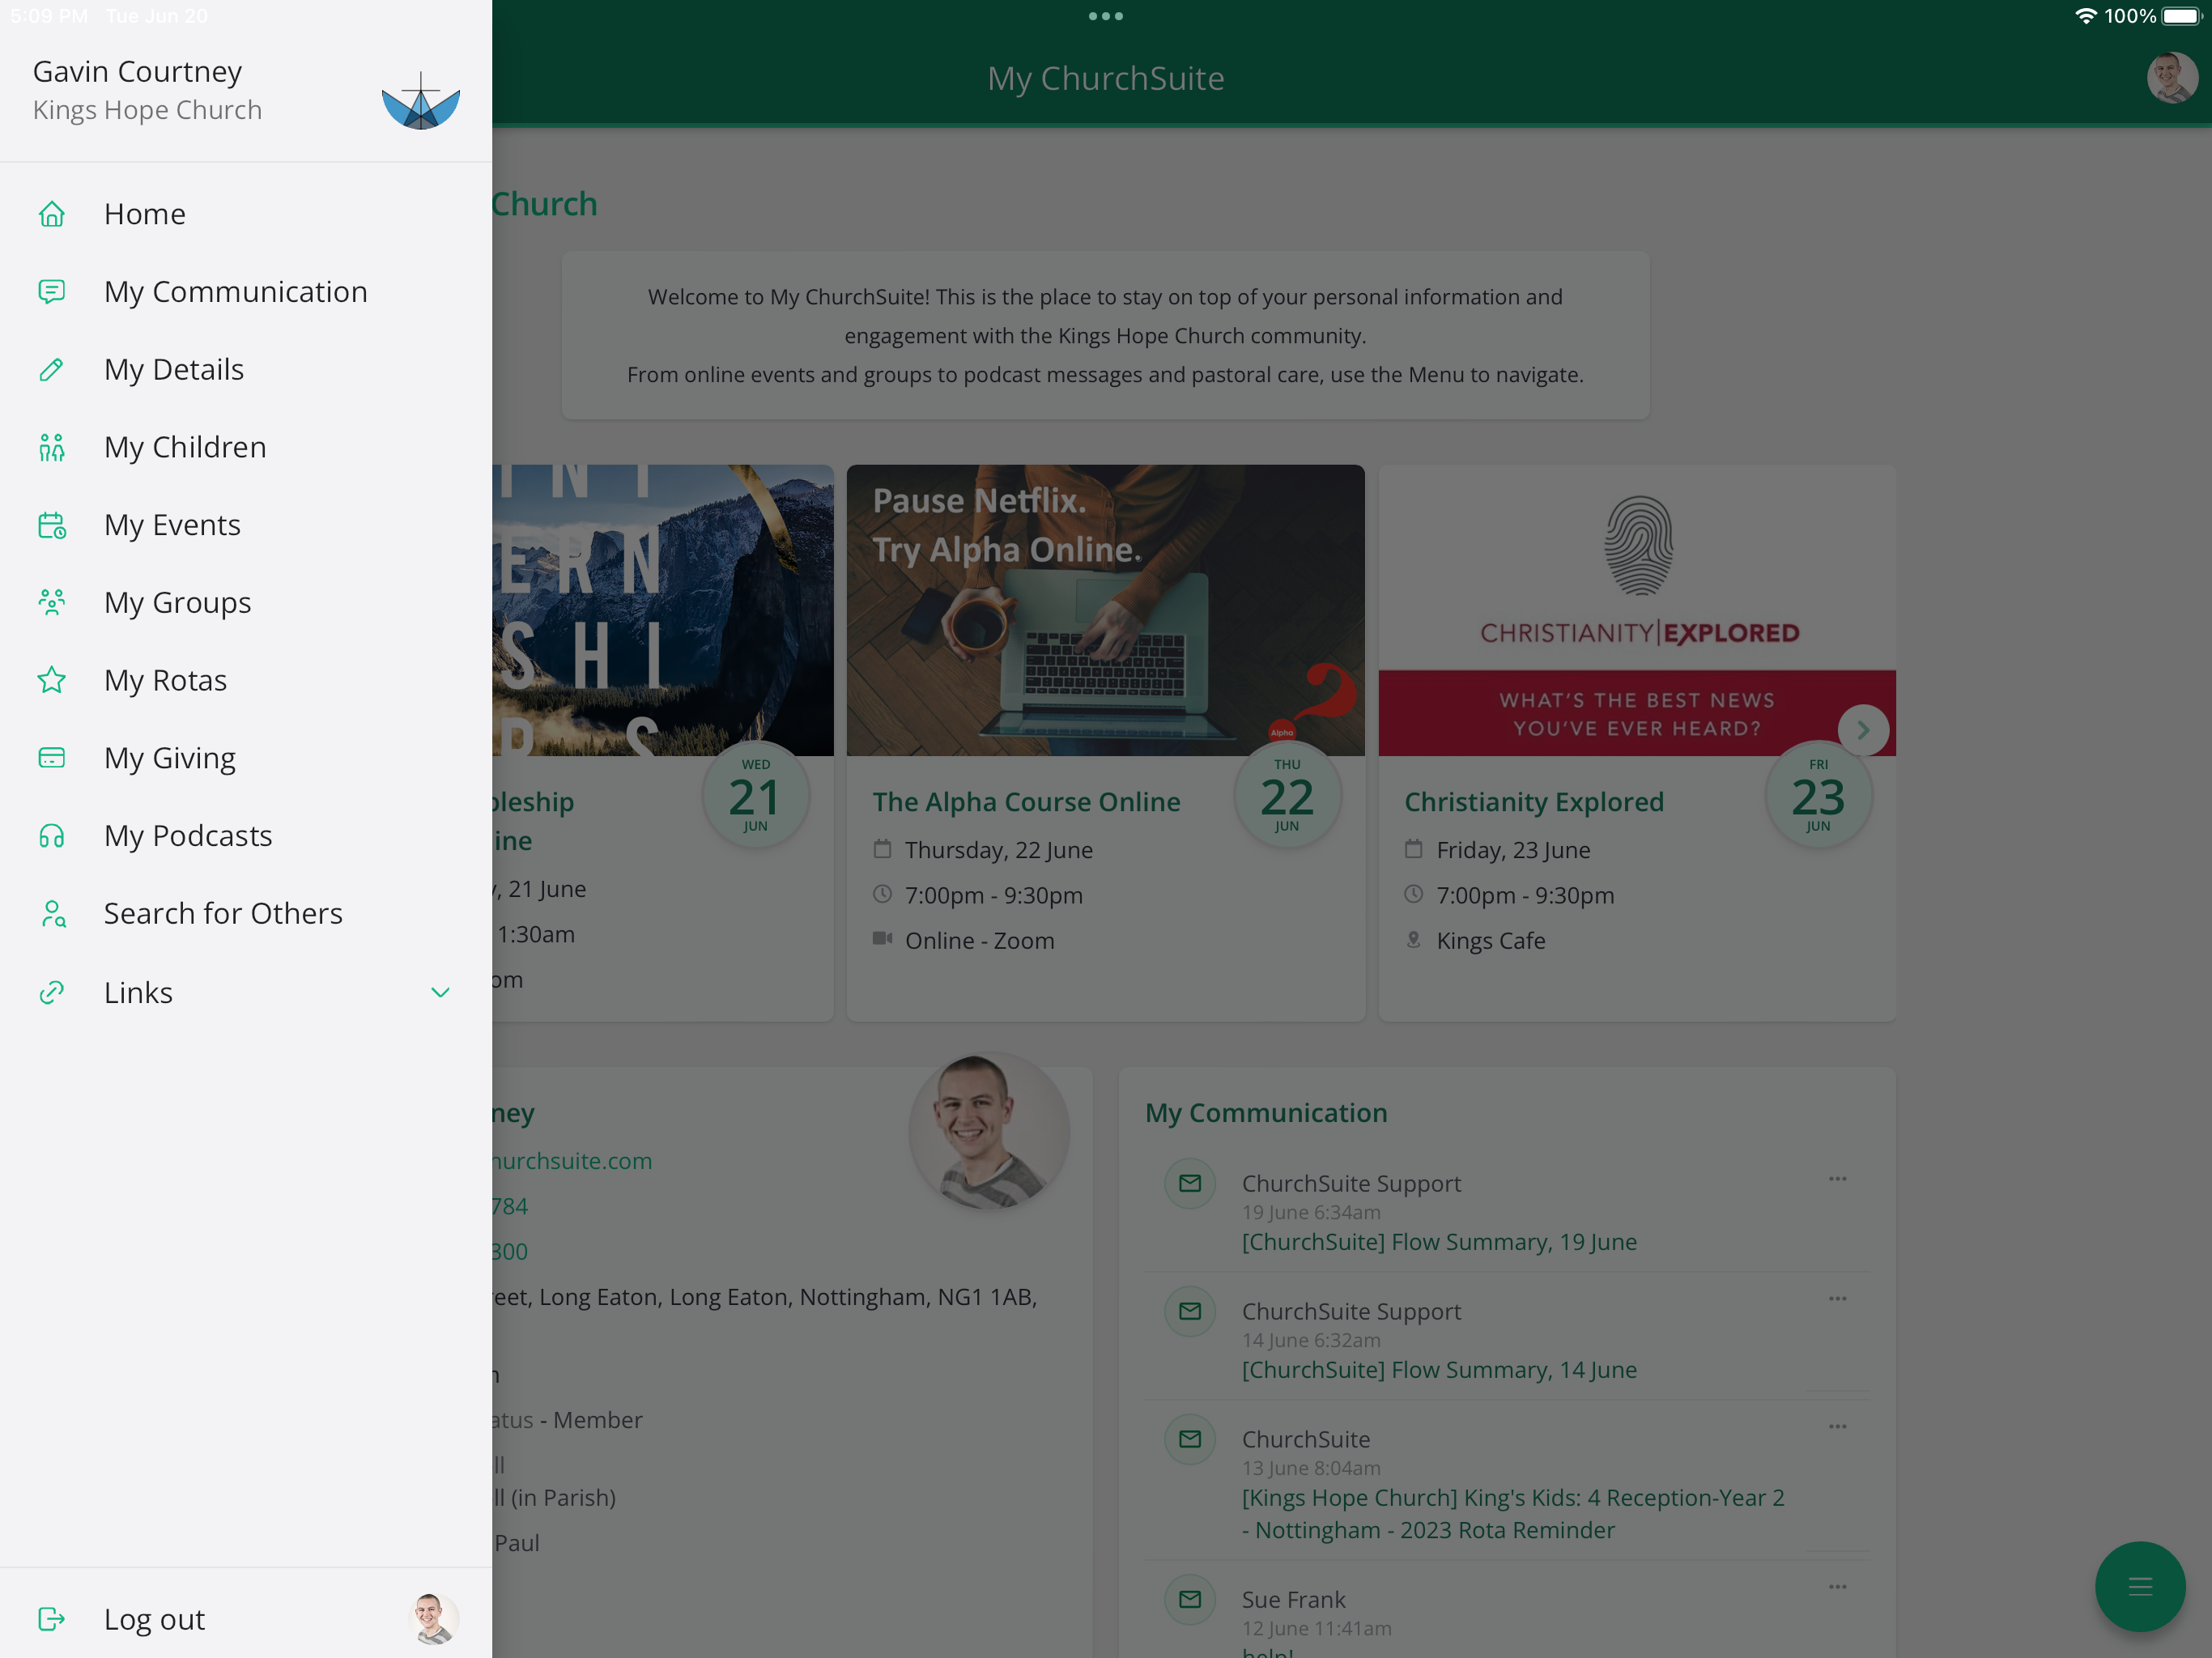Click the My Groups people icon
Viewport: 2212px width, 1658px height.
pos(52,603)
